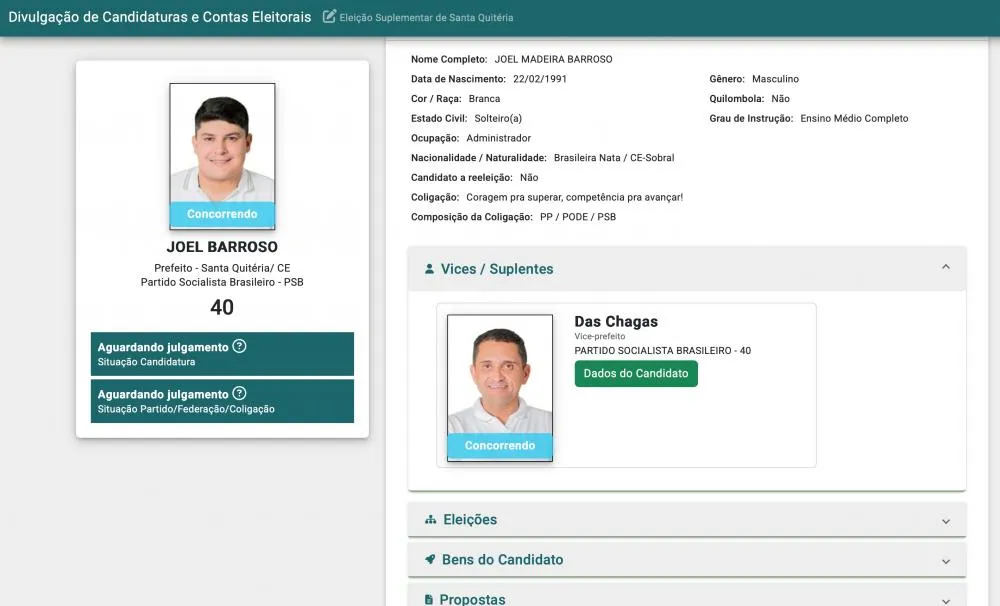
Task: Open the Eleição Suplementar de Santa Quitéria link
Action: tap(426, 18)
